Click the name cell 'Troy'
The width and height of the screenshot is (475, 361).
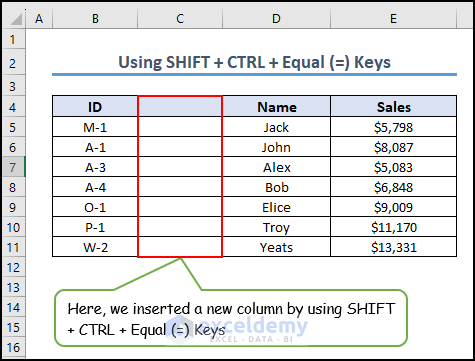click(276, 227)
